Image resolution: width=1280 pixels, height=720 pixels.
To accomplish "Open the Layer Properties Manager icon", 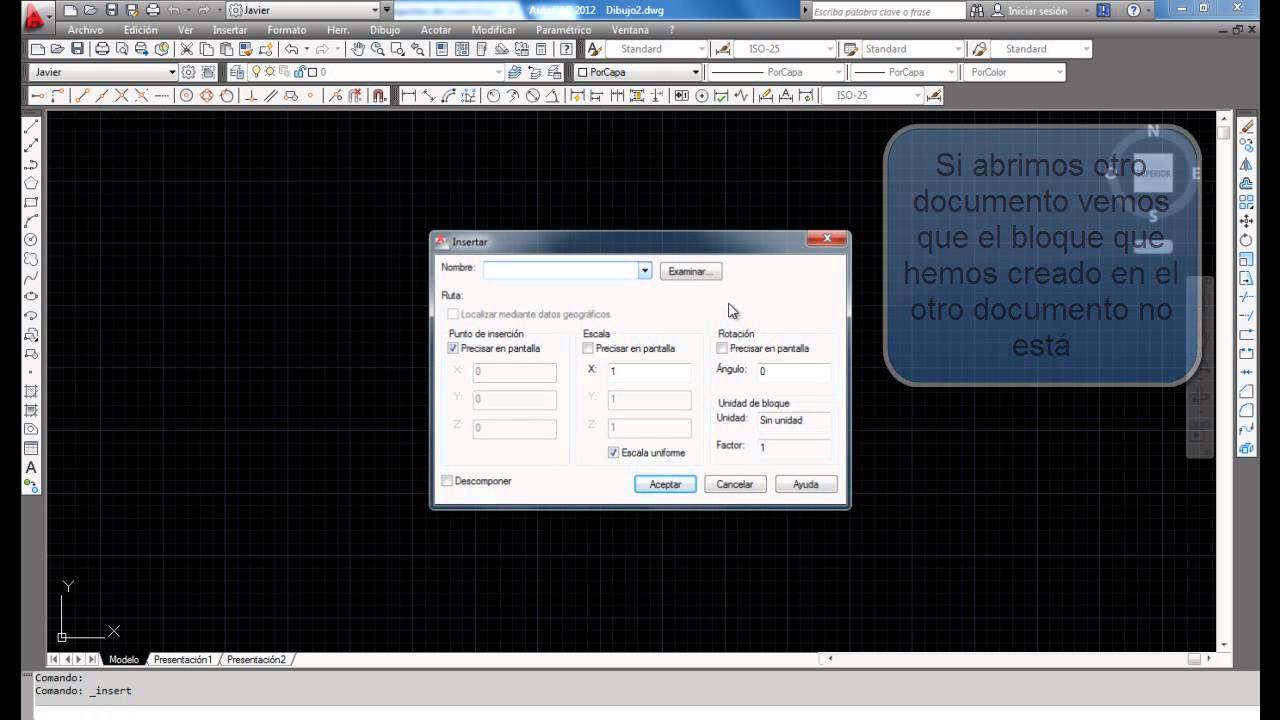I will pyautogui.click(x=237, y=72).
